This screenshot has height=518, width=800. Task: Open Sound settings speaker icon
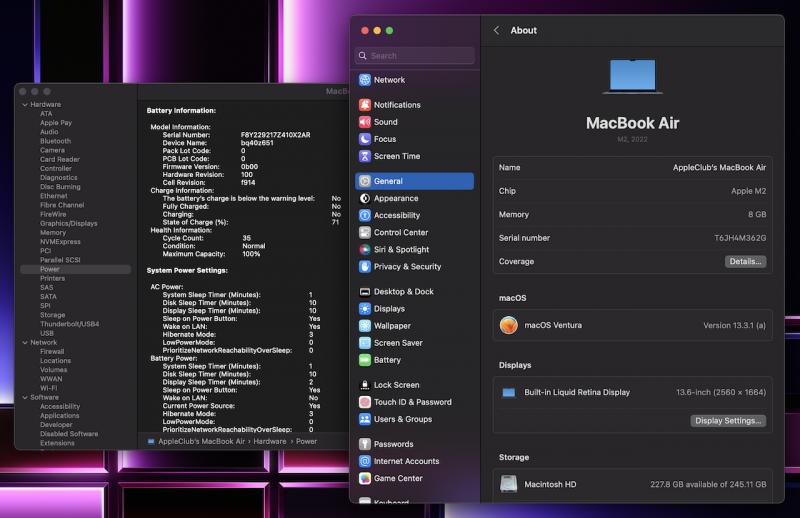tap(365, 122)
